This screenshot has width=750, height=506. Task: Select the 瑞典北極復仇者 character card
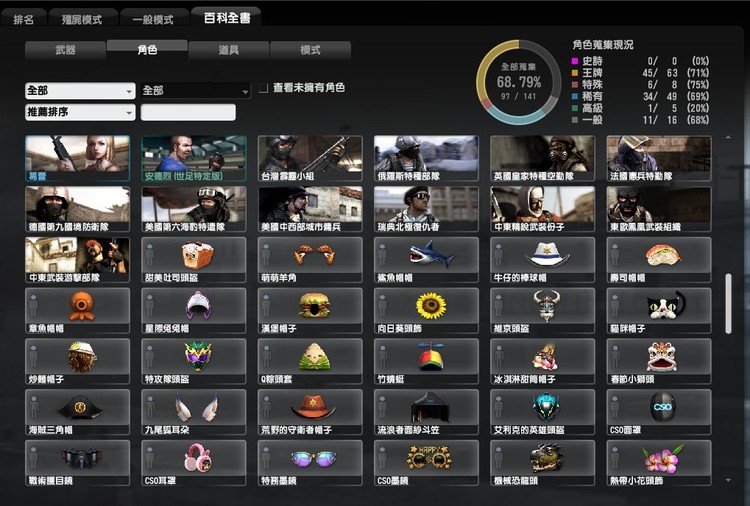pyautogui.click(x=426, y=209)
